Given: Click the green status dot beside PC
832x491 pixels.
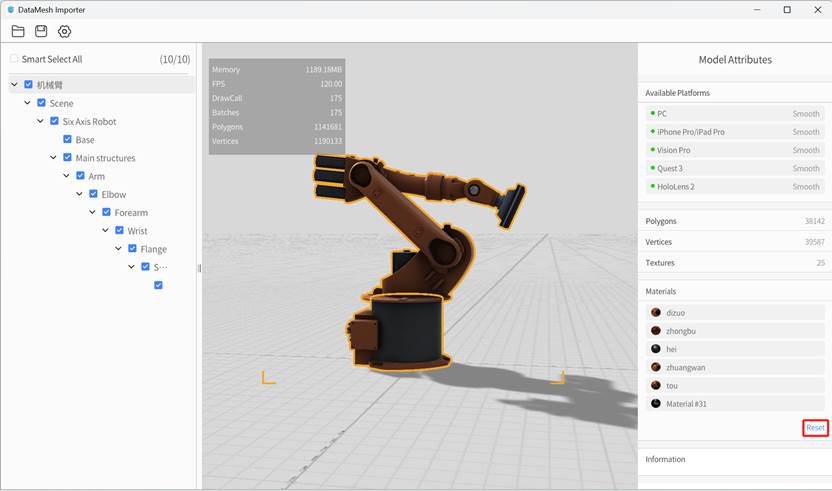Looking at the screenshot, I should point(652,113).
